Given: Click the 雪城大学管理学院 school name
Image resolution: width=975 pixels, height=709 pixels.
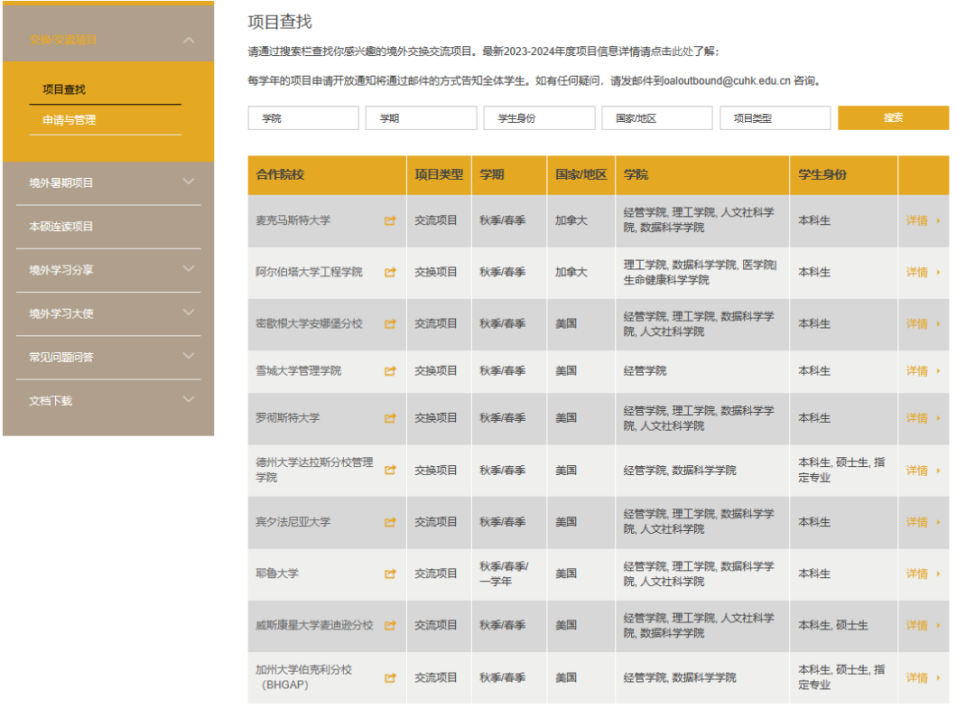Looking at the screenshot, I should (298, 371).
